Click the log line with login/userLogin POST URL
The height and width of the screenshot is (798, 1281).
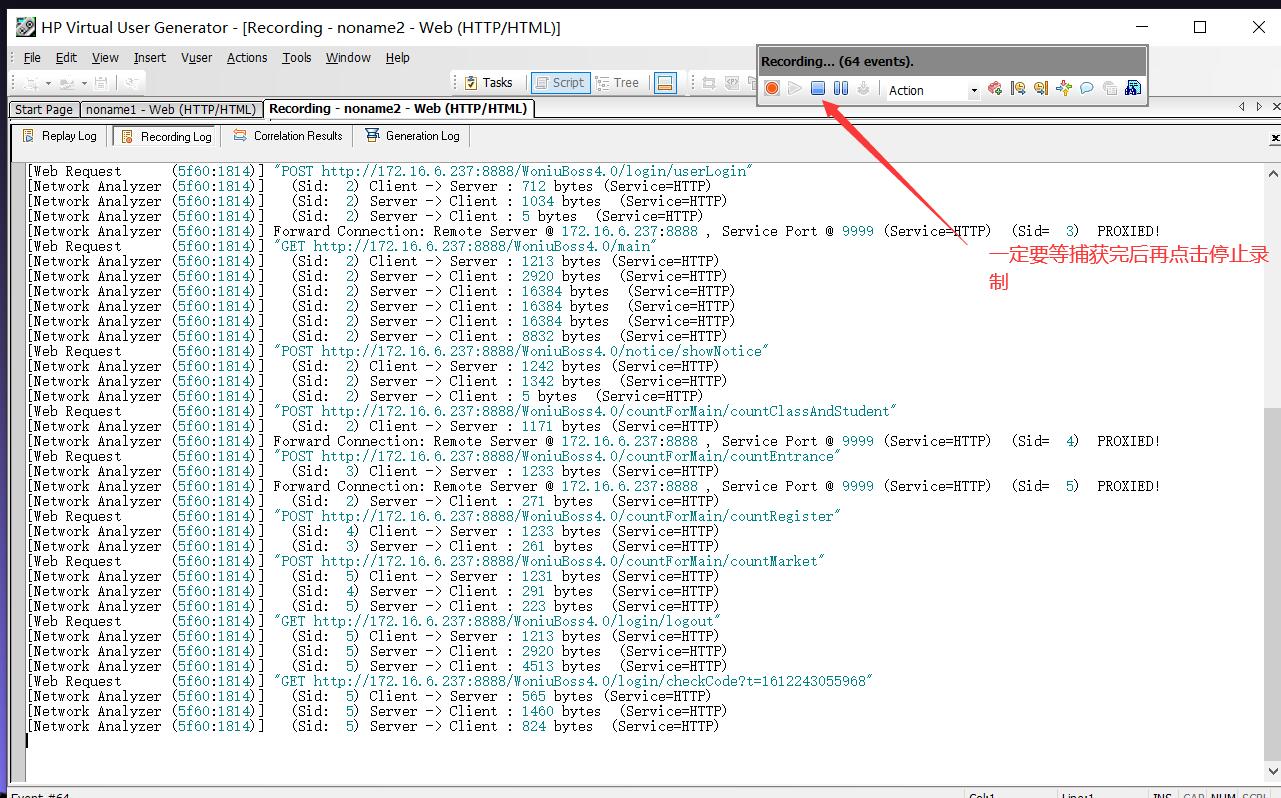point(390,171)
